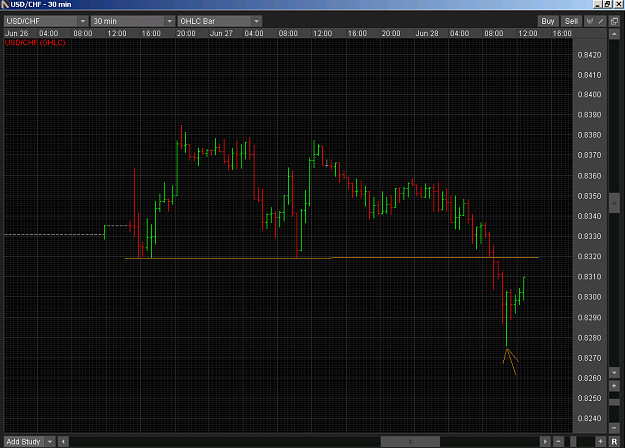Click the chart tool icon left of line tool
625x448 pixels.
click(x=590, y=21)
